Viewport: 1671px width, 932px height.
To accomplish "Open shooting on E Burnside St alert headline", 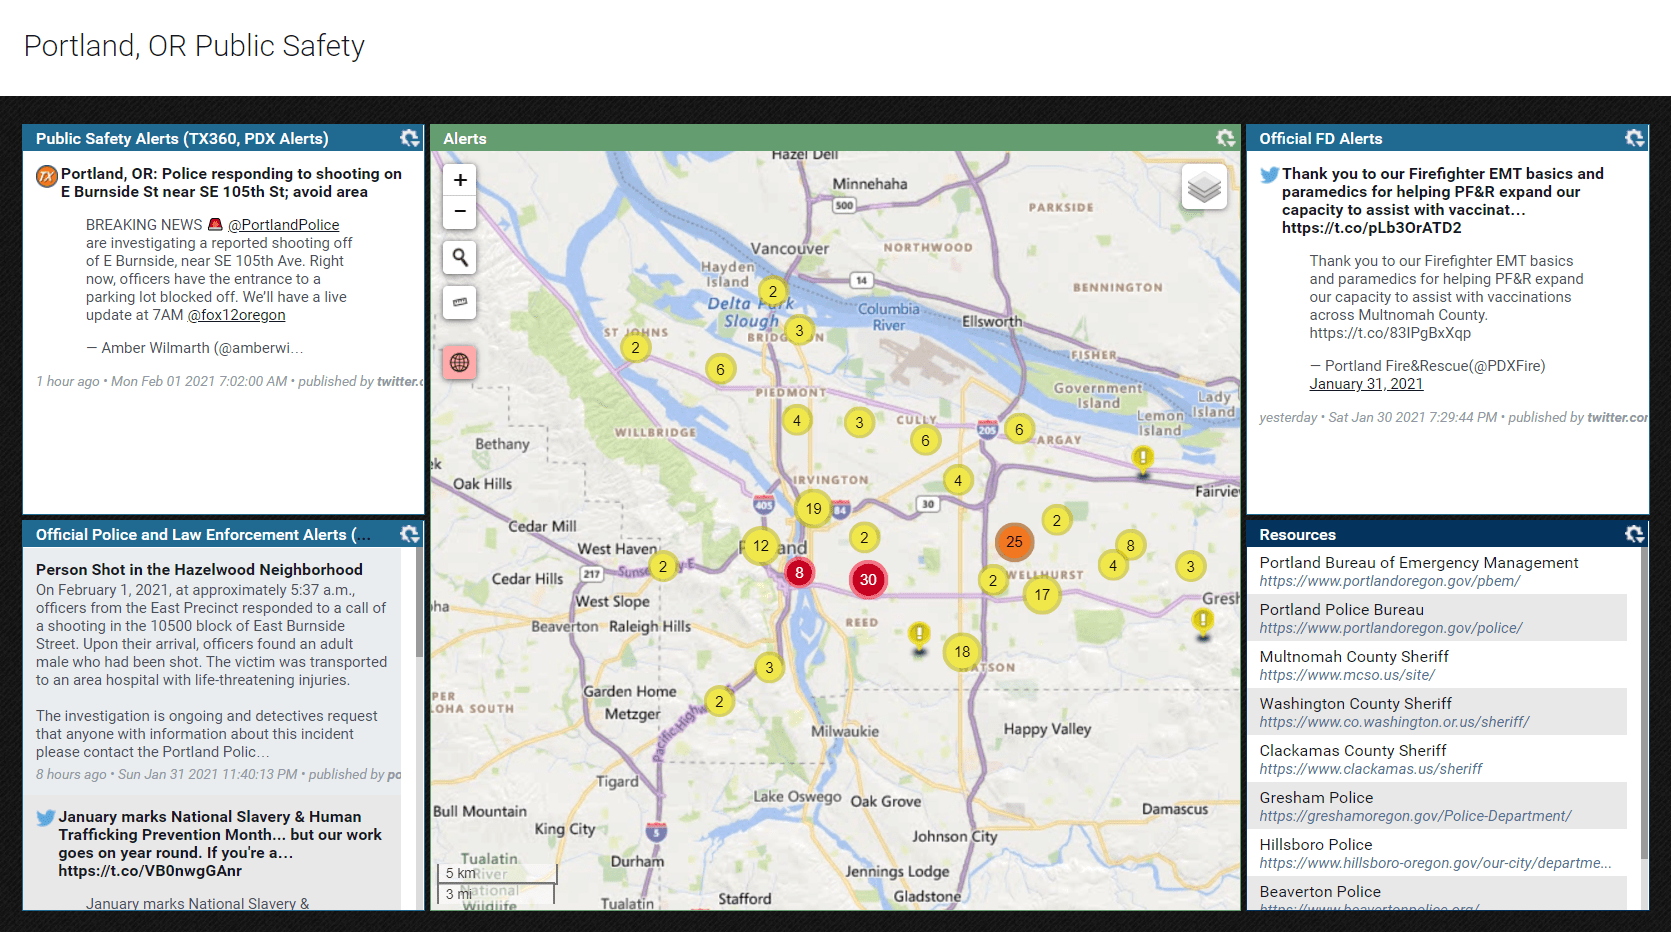I will pyautogui.click(x=231, y=183).
